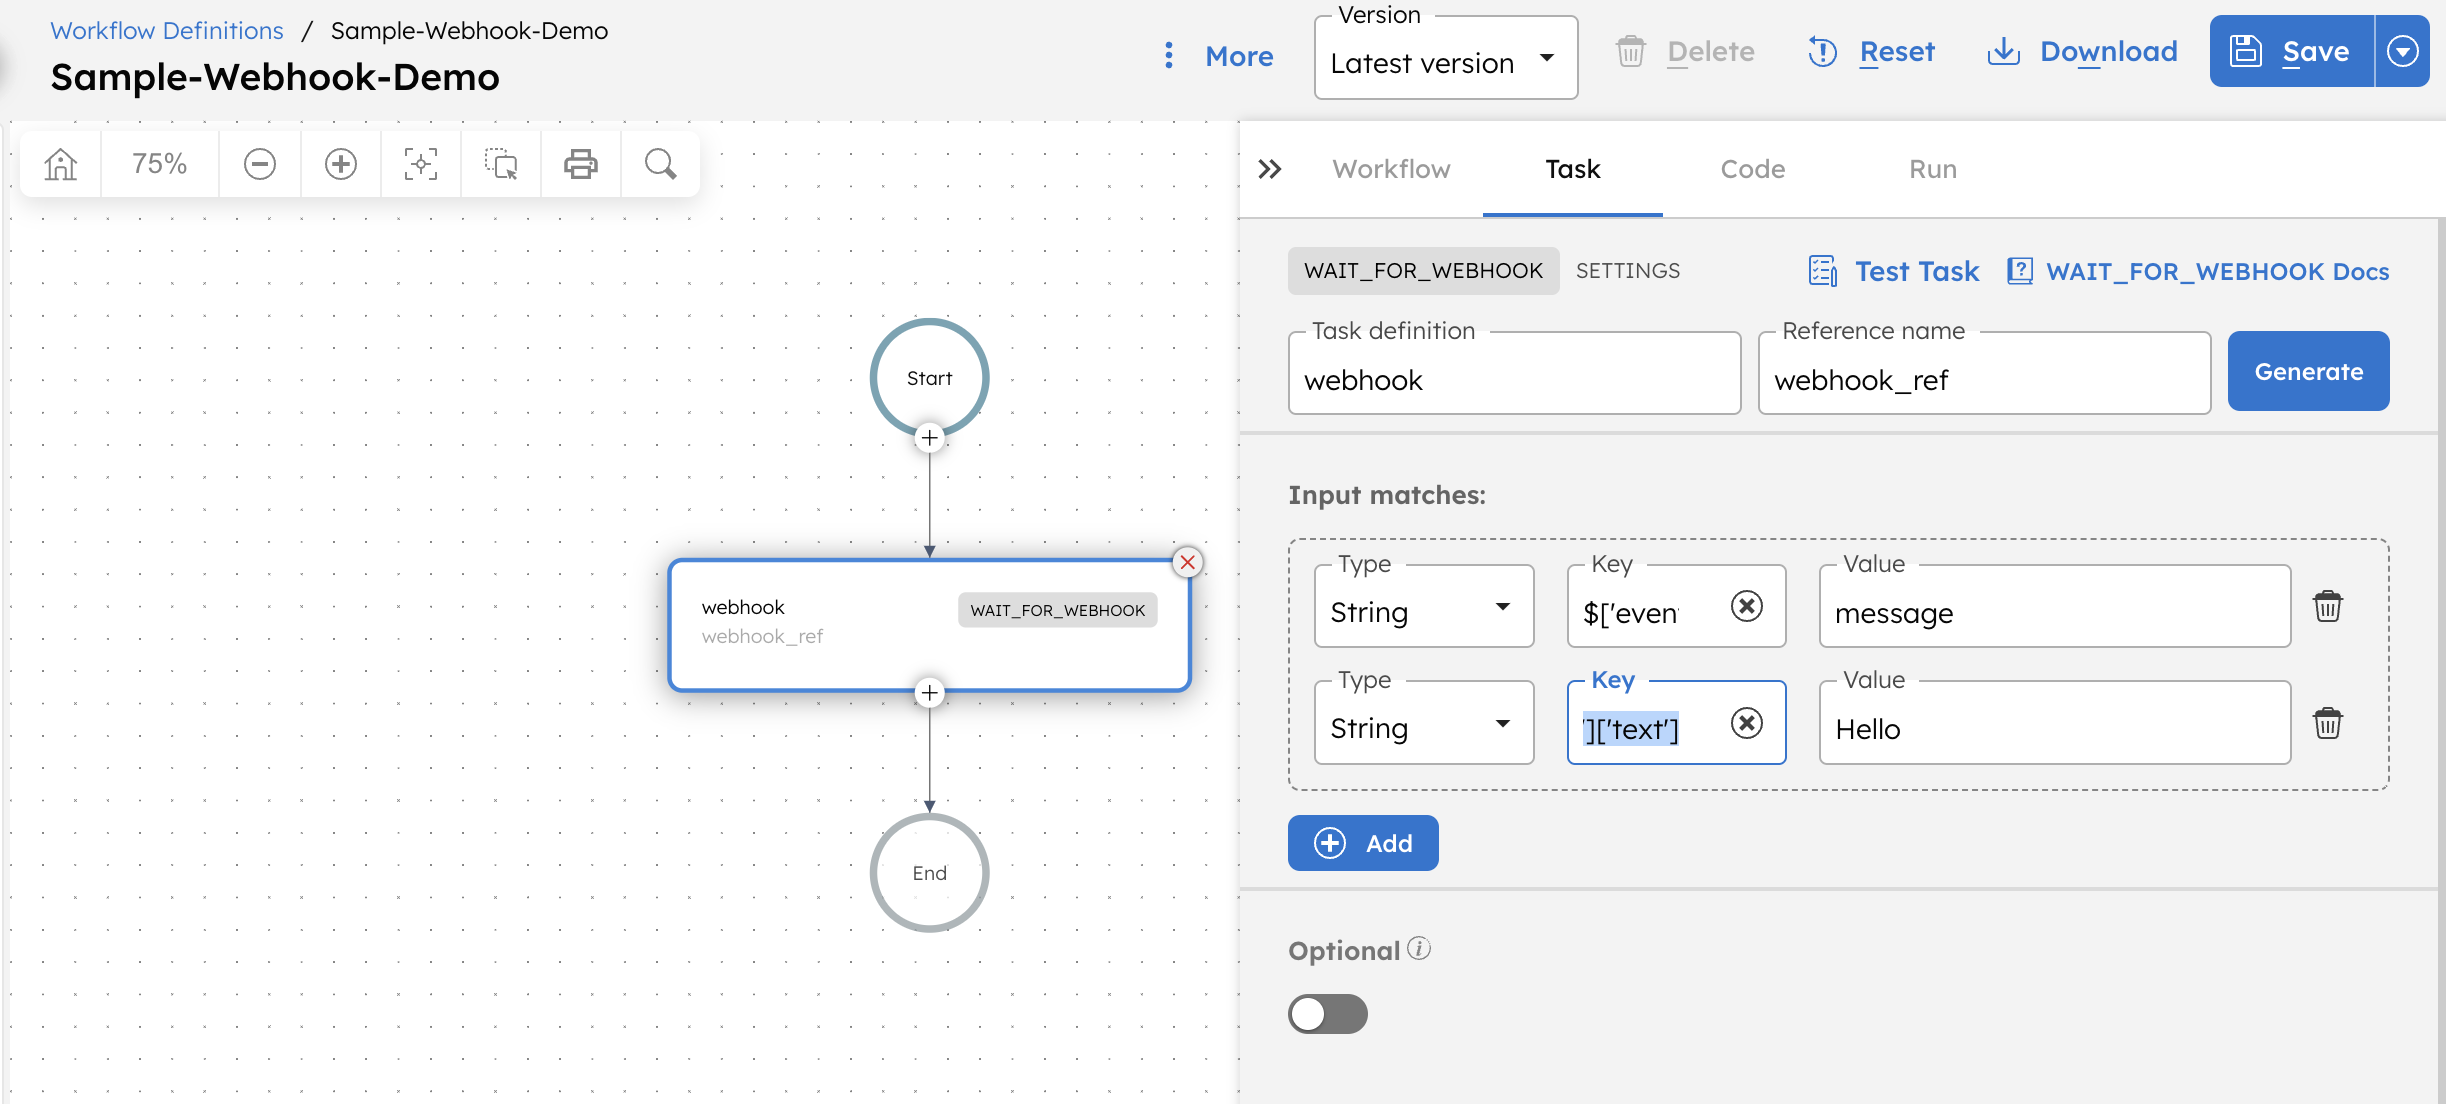
Task: Click the fit-to-screen icon in the canvas toolbar
Action: [420, 163]
